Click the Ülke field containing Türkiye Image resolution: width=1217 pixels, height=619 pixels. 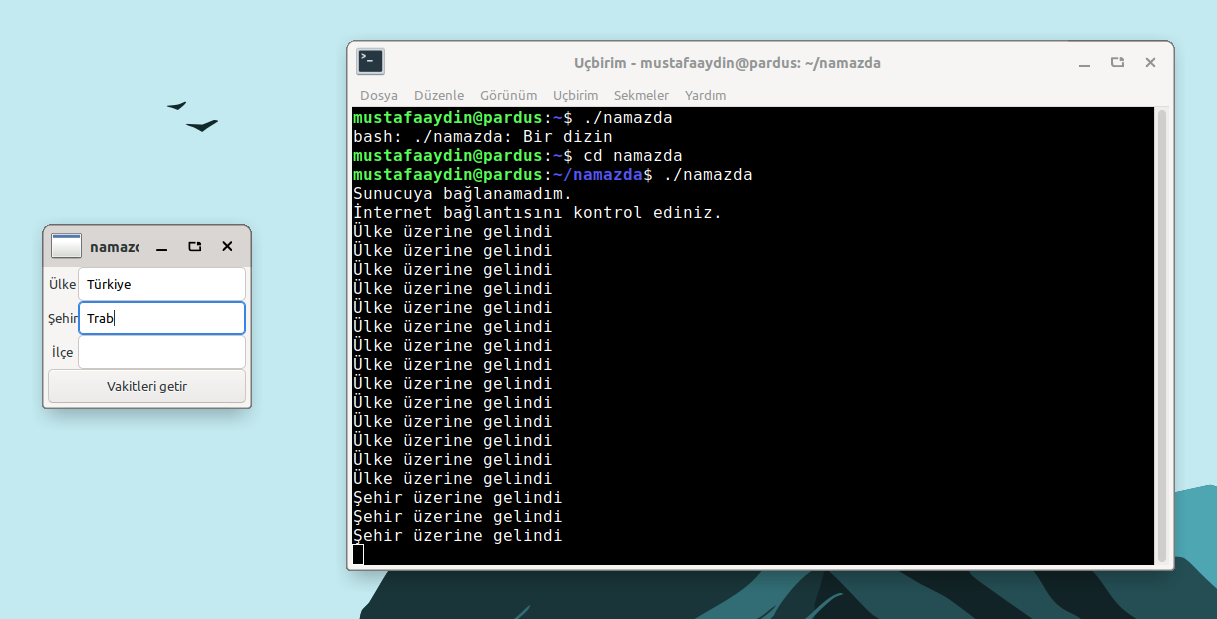click(x=161, y=284)
